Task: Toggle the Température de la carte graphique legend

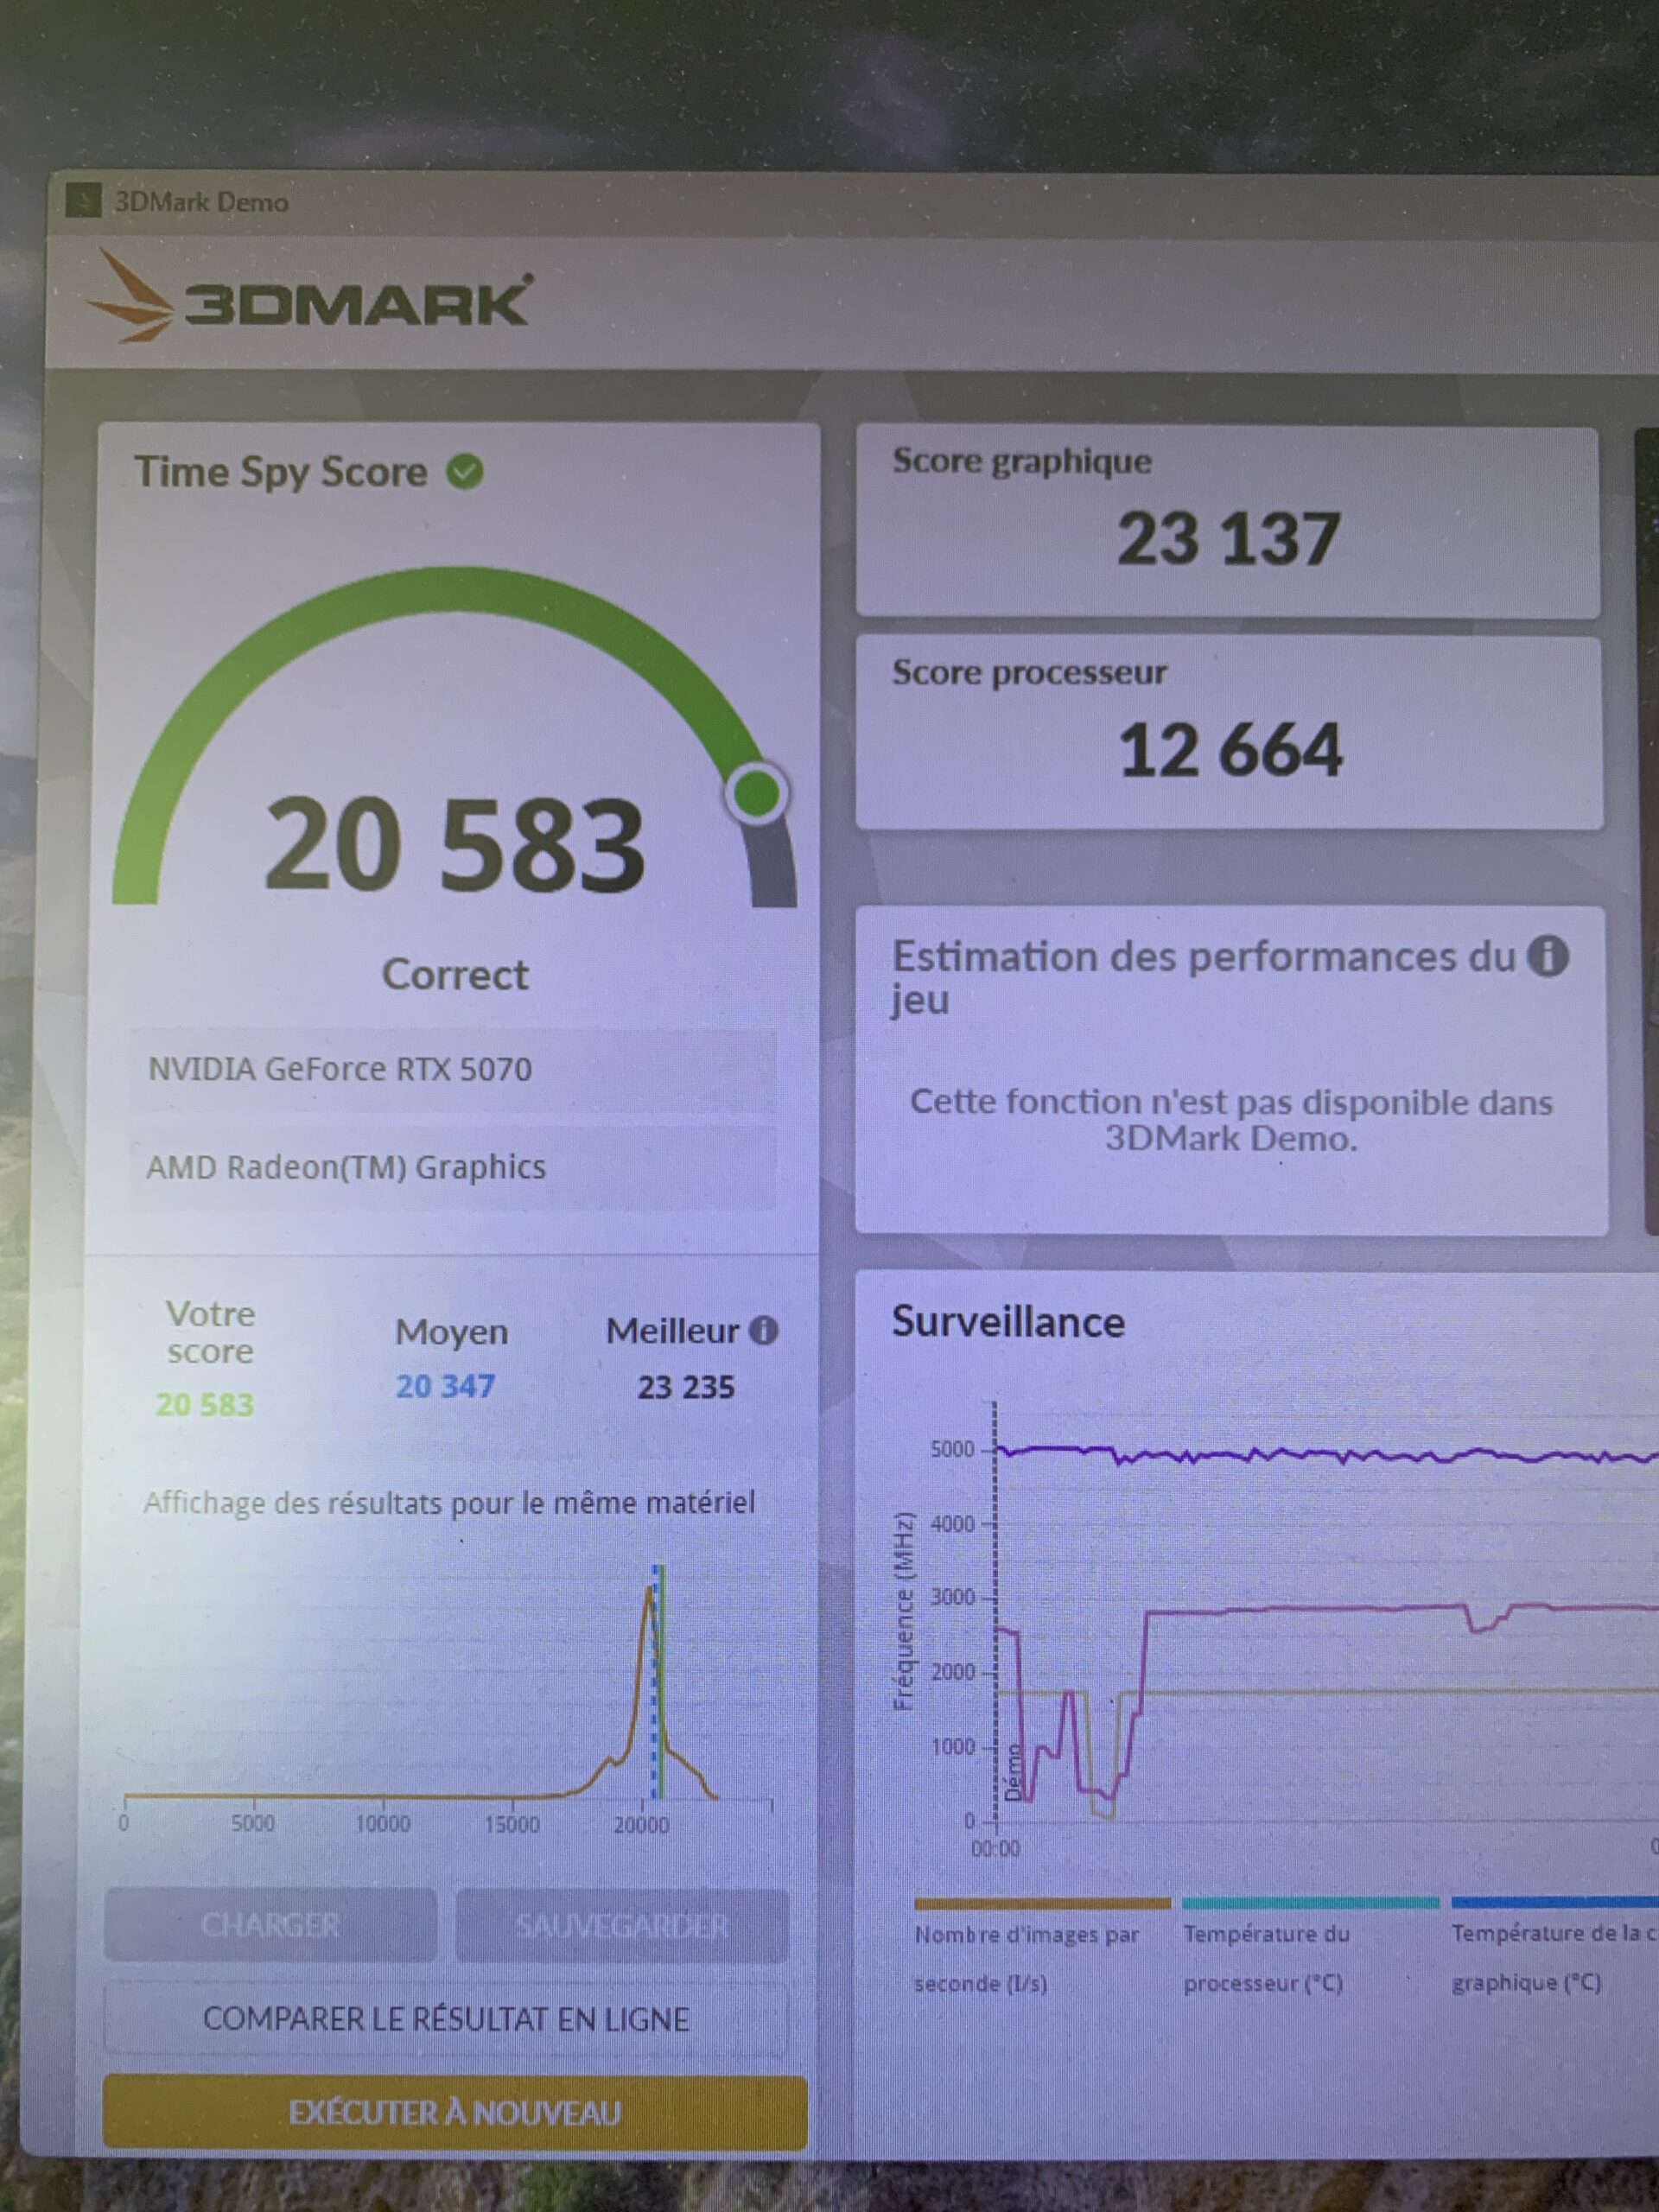Action: pyautogui.click(x=1555, y=1947)
